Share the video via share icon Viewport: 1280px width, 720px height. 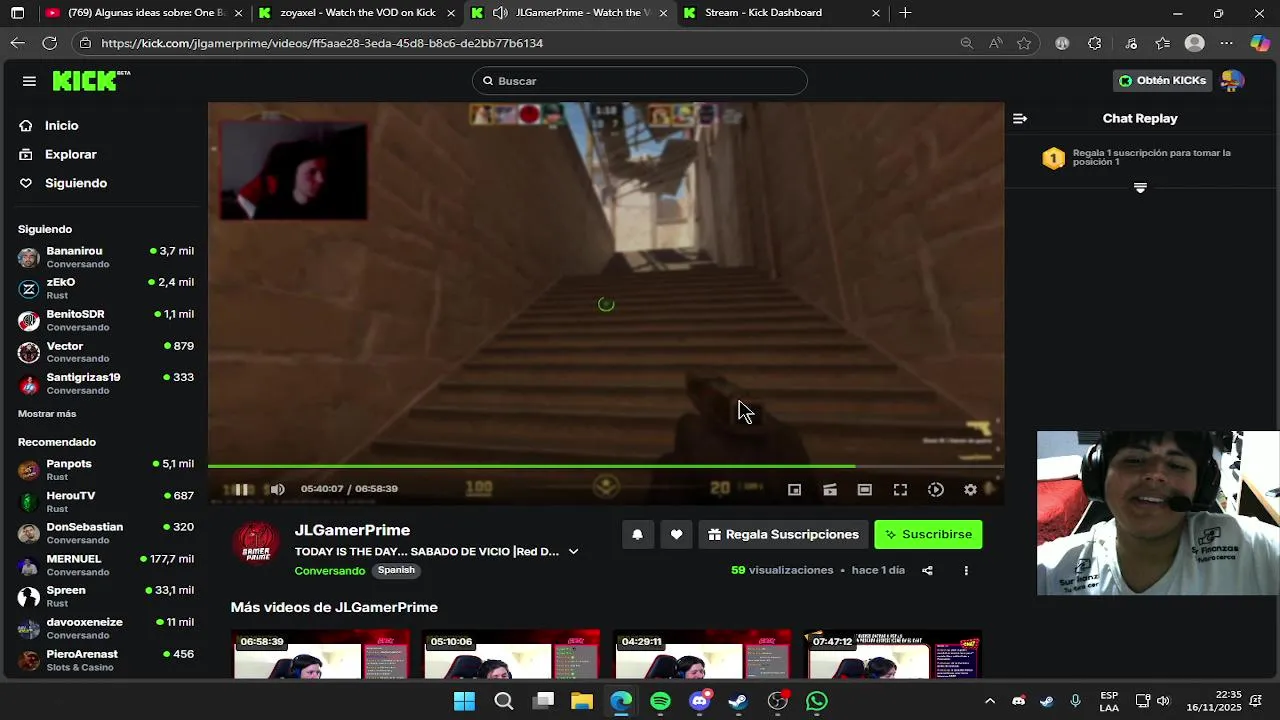927,571
